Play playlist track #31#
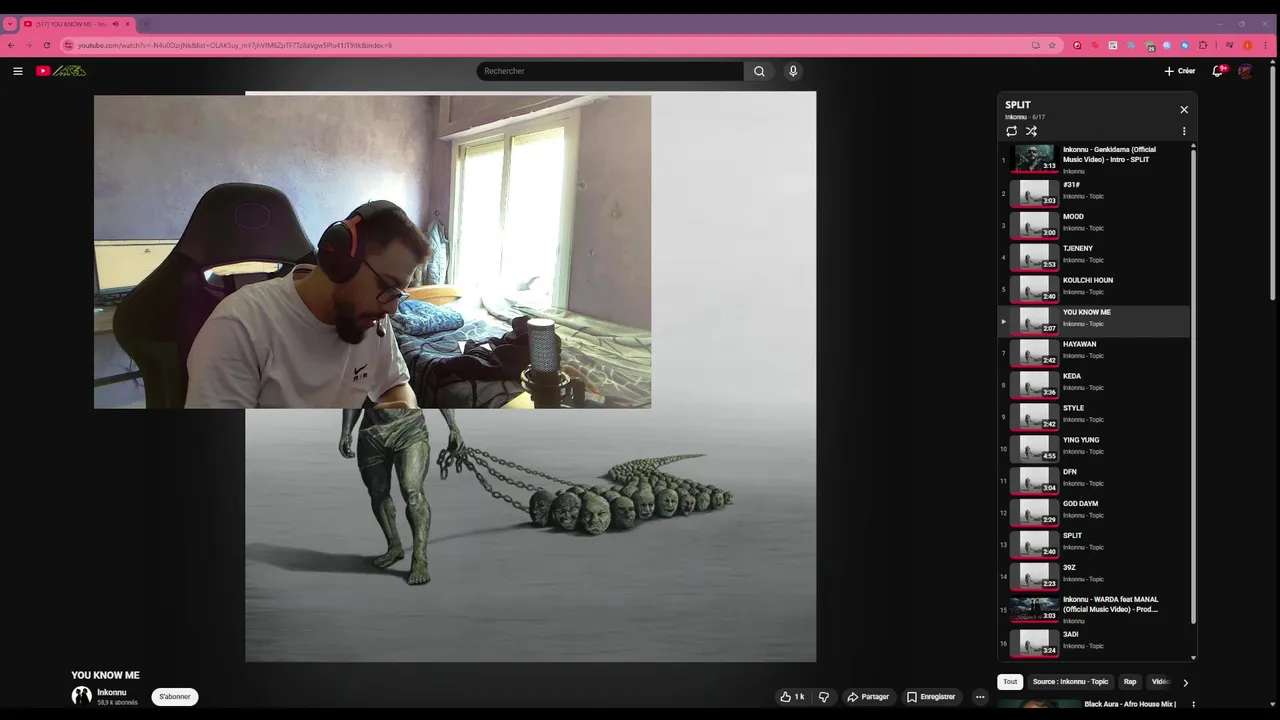The width and height of the screenshot is (1280, 720). click(x=1094, y=192)
